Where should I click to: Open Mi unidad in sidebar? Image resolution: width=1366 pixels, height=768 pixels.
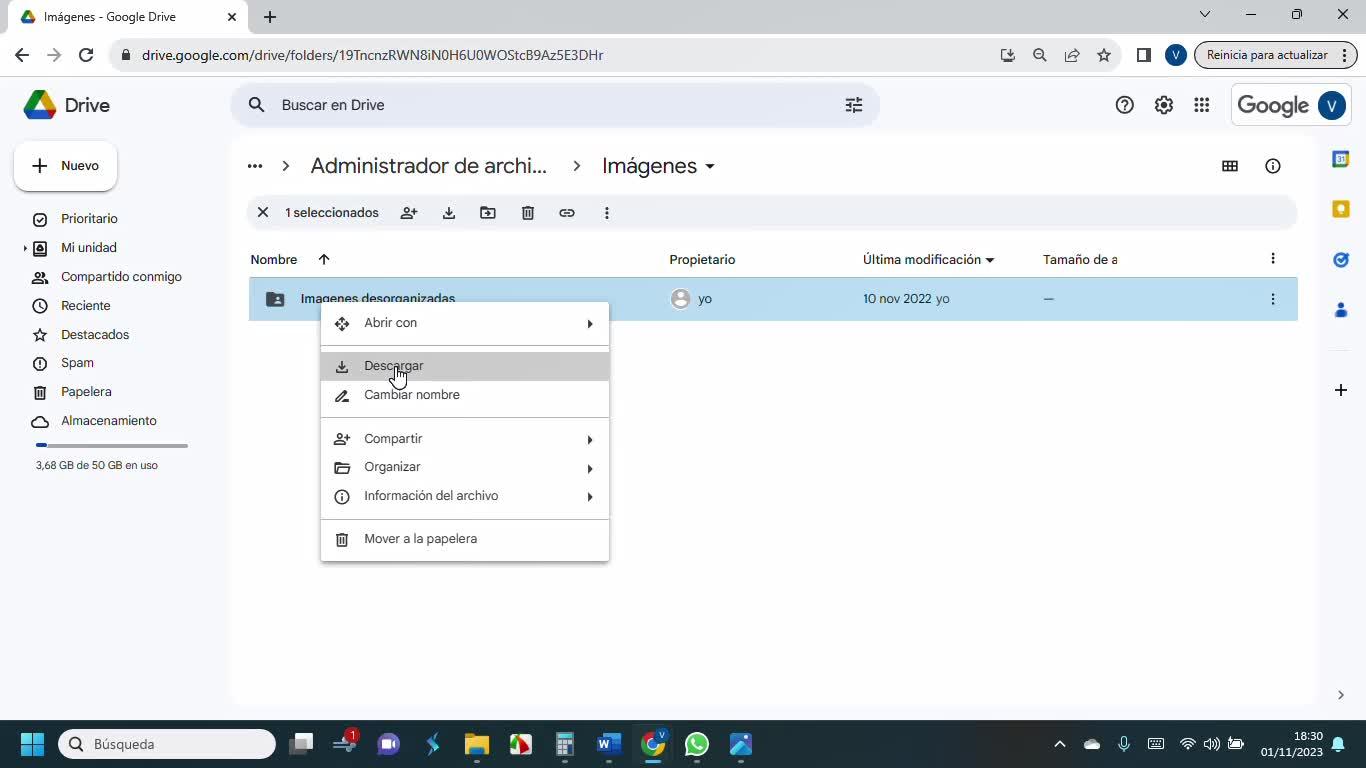(89, 248)
